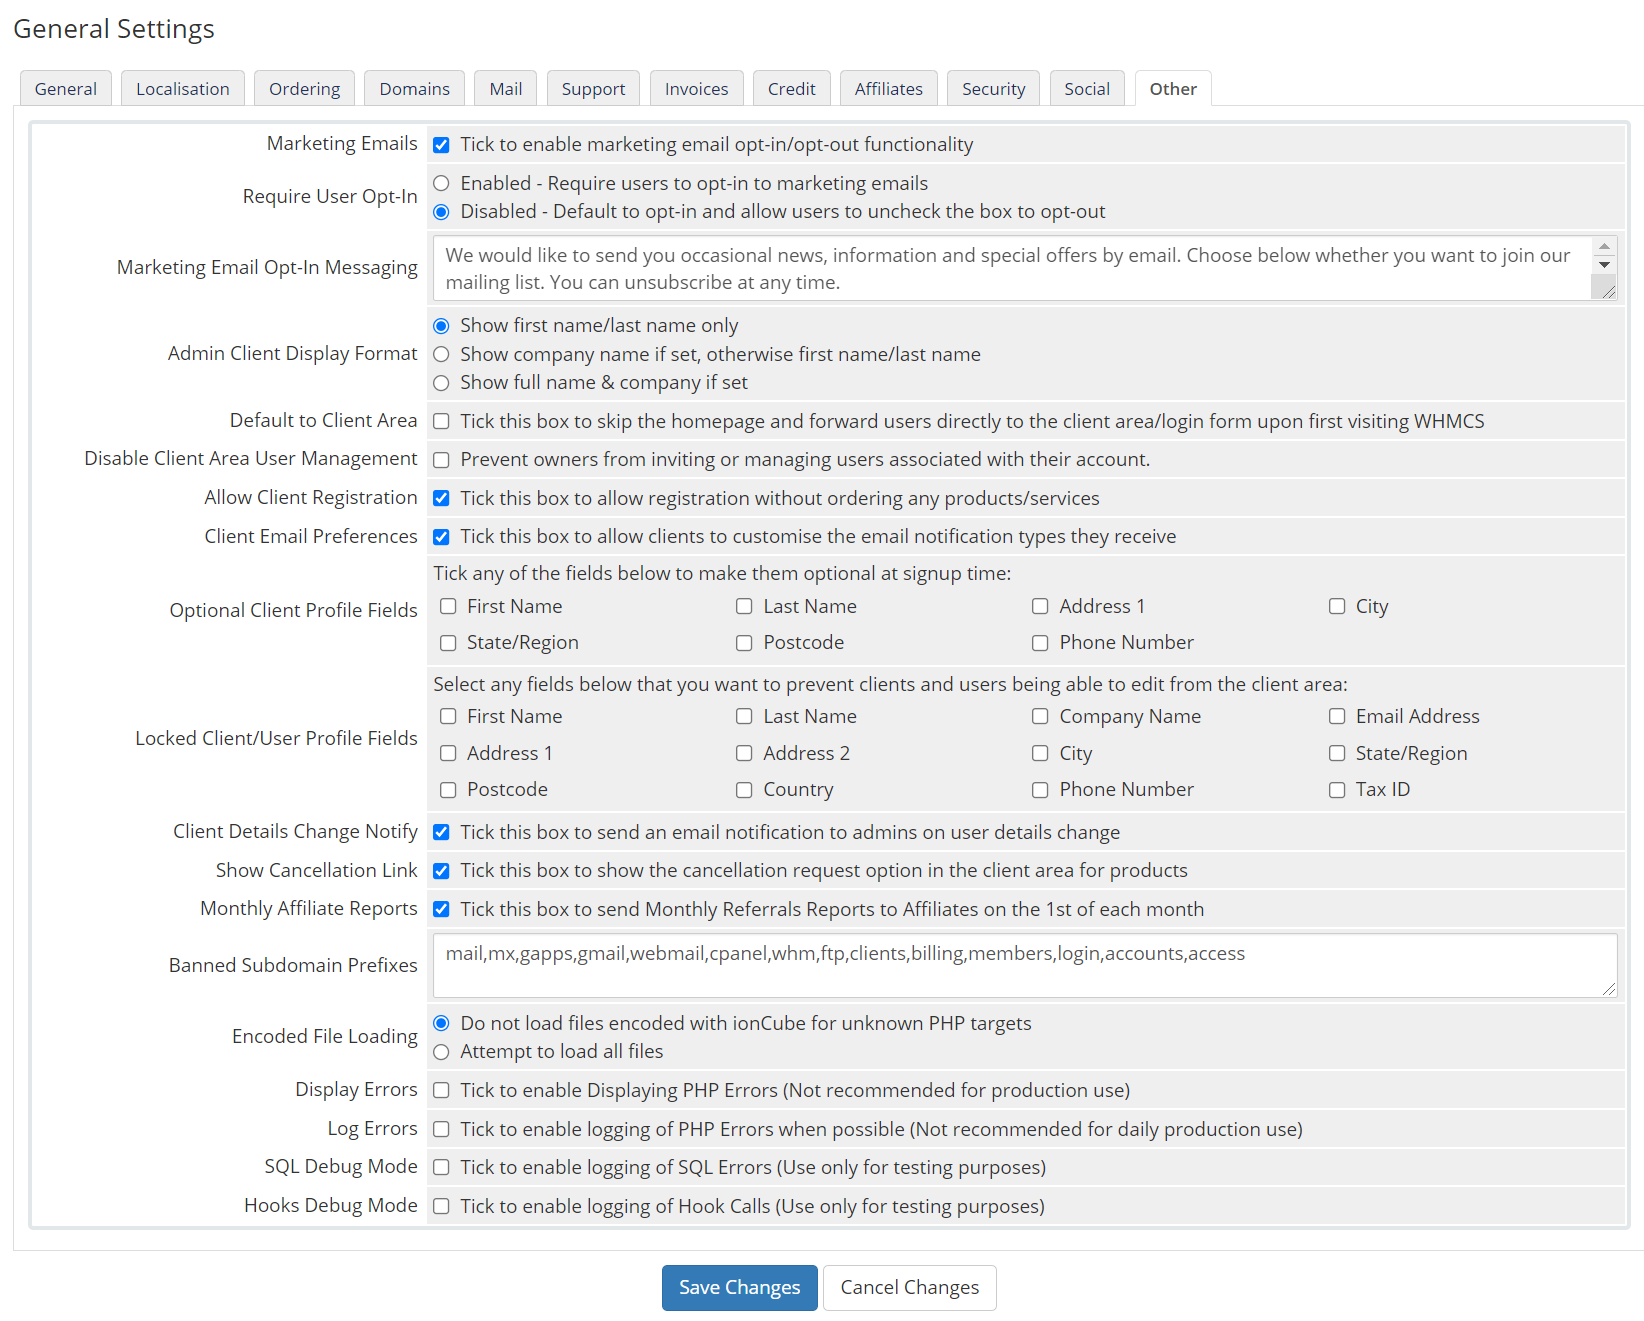
Task: Lock the Tax ID profile field
Action: [x=1337, y=790]
